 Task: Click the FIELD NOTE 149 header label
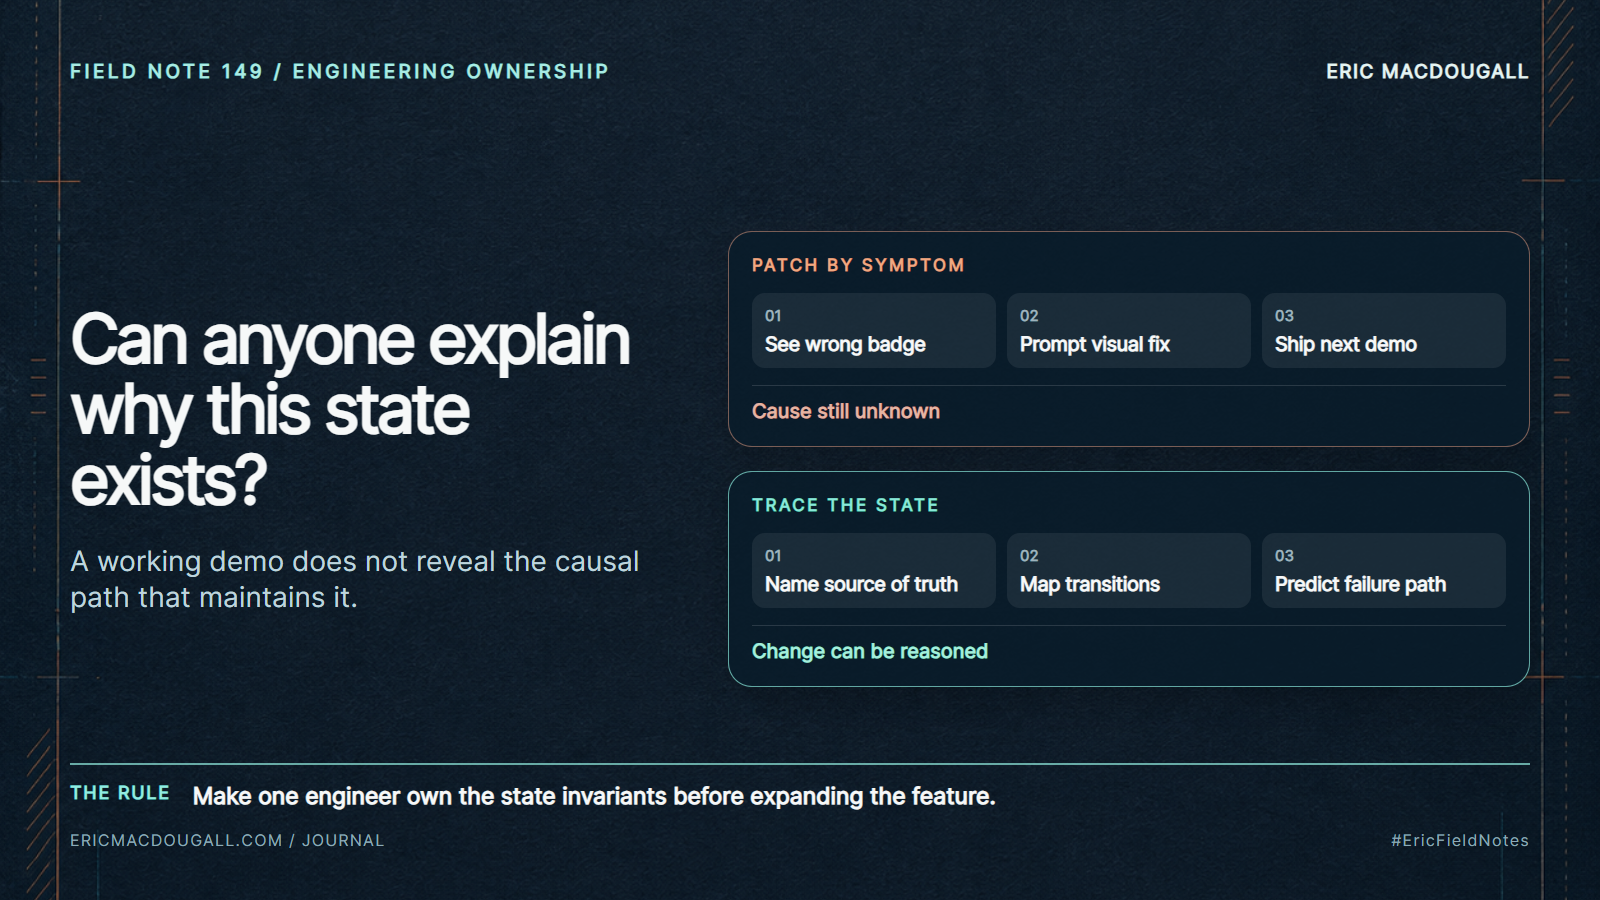339,72
